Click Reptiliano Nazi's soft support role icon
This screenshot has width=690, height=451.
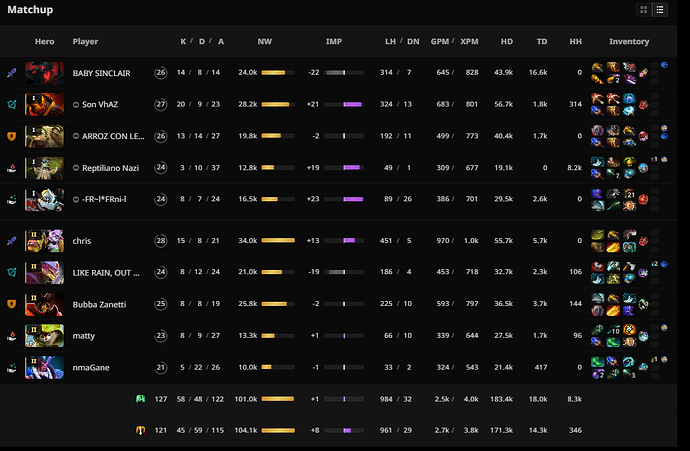pos(12,168)
